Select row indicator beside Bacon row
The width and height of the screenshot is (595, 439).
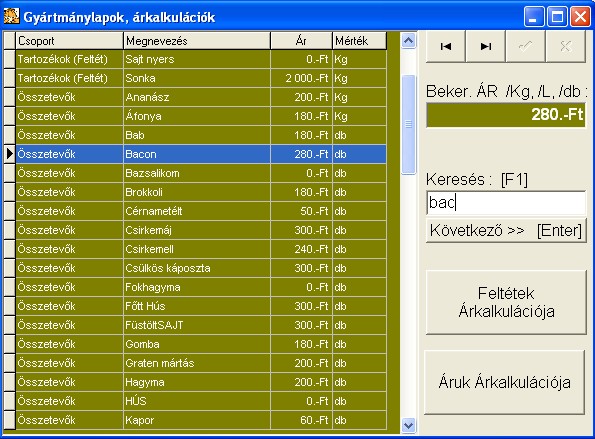point(9,154)
